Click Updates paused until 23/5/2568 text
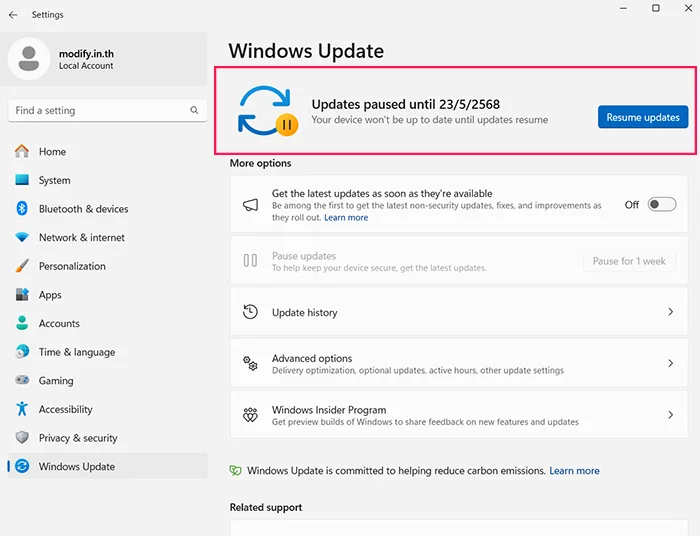700x536 pixels. (x=405, y=104)
